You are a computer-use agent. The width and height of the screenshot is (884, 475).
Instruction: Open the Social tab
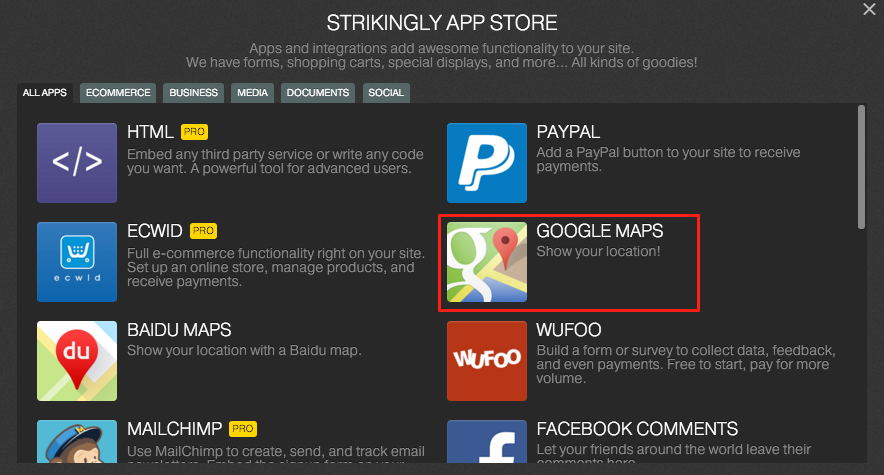386,93
